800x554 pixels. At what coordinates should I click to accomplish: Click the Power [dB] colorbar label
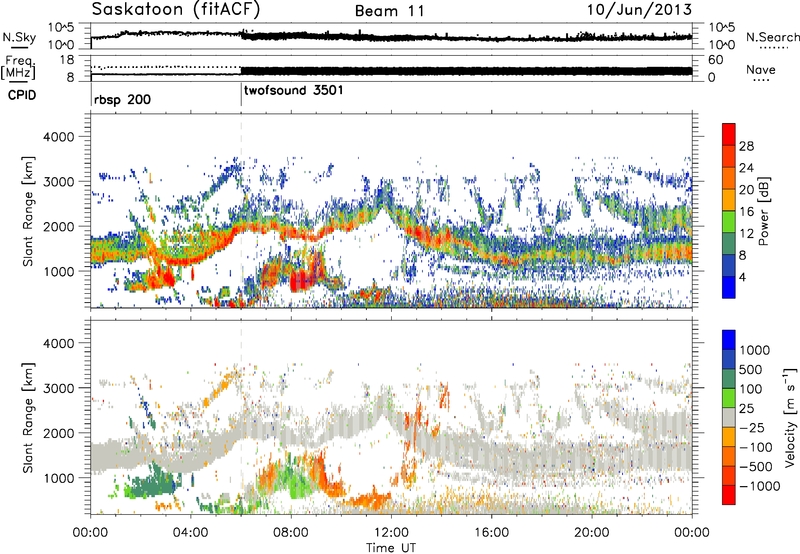pos(763,211)
